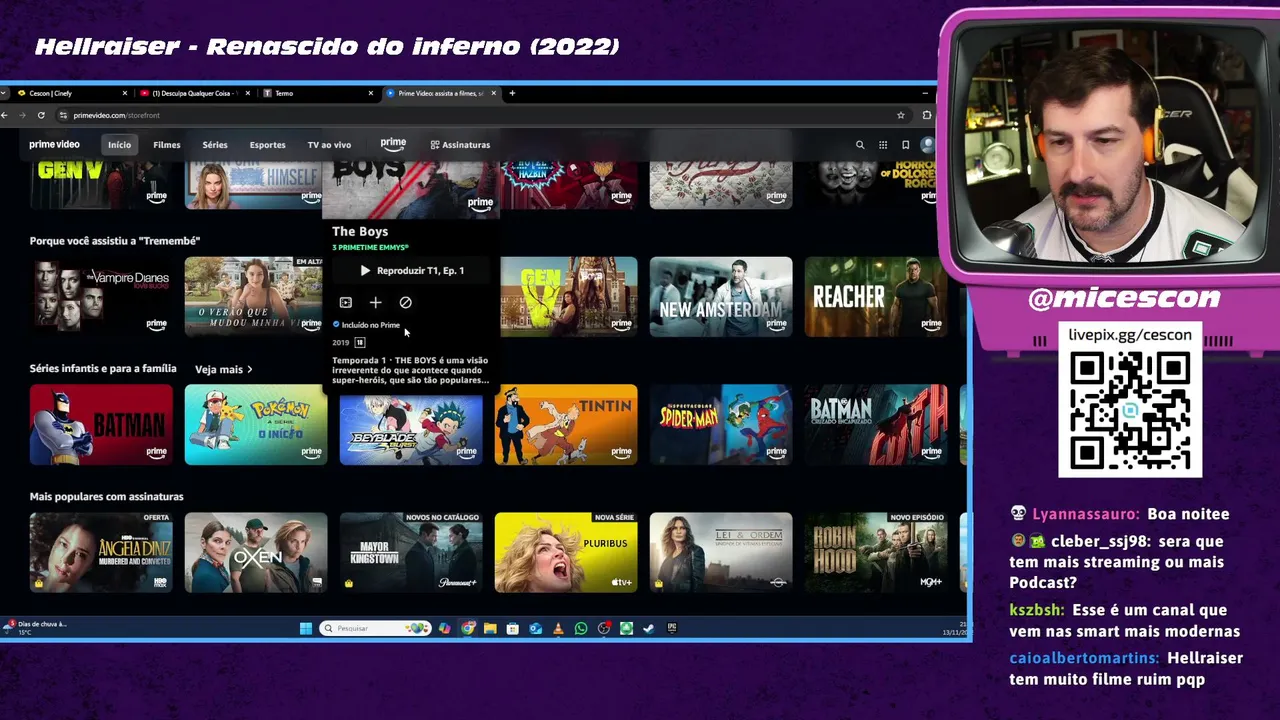Click the livepix QR code on overlay

pos(1130,411)
